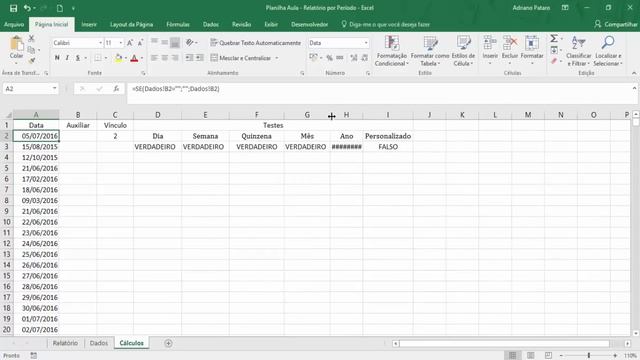Switch to Page Layout view icon
Viewport: 640px width, 360px height.
(x=531, y=356)
